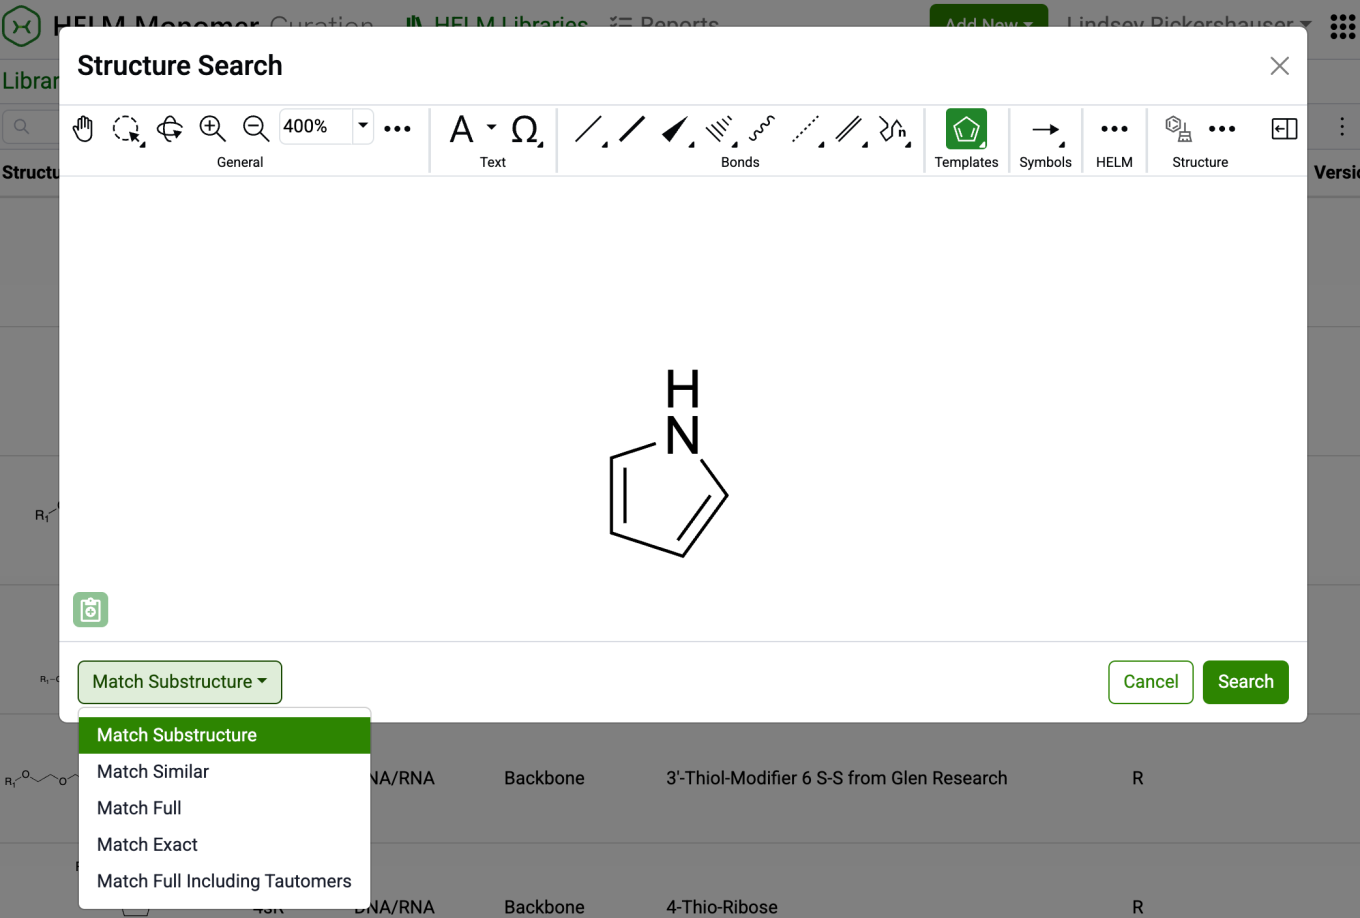Choose Match Similar from the list
The width and height of the screenshot is (1360, 918).
point(153,771)
